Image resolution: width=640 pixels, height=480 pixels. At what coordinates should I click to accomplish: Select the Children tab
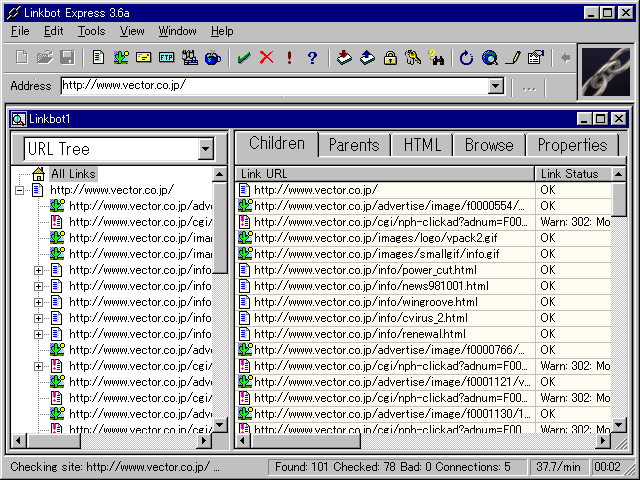tap(277, 143)
